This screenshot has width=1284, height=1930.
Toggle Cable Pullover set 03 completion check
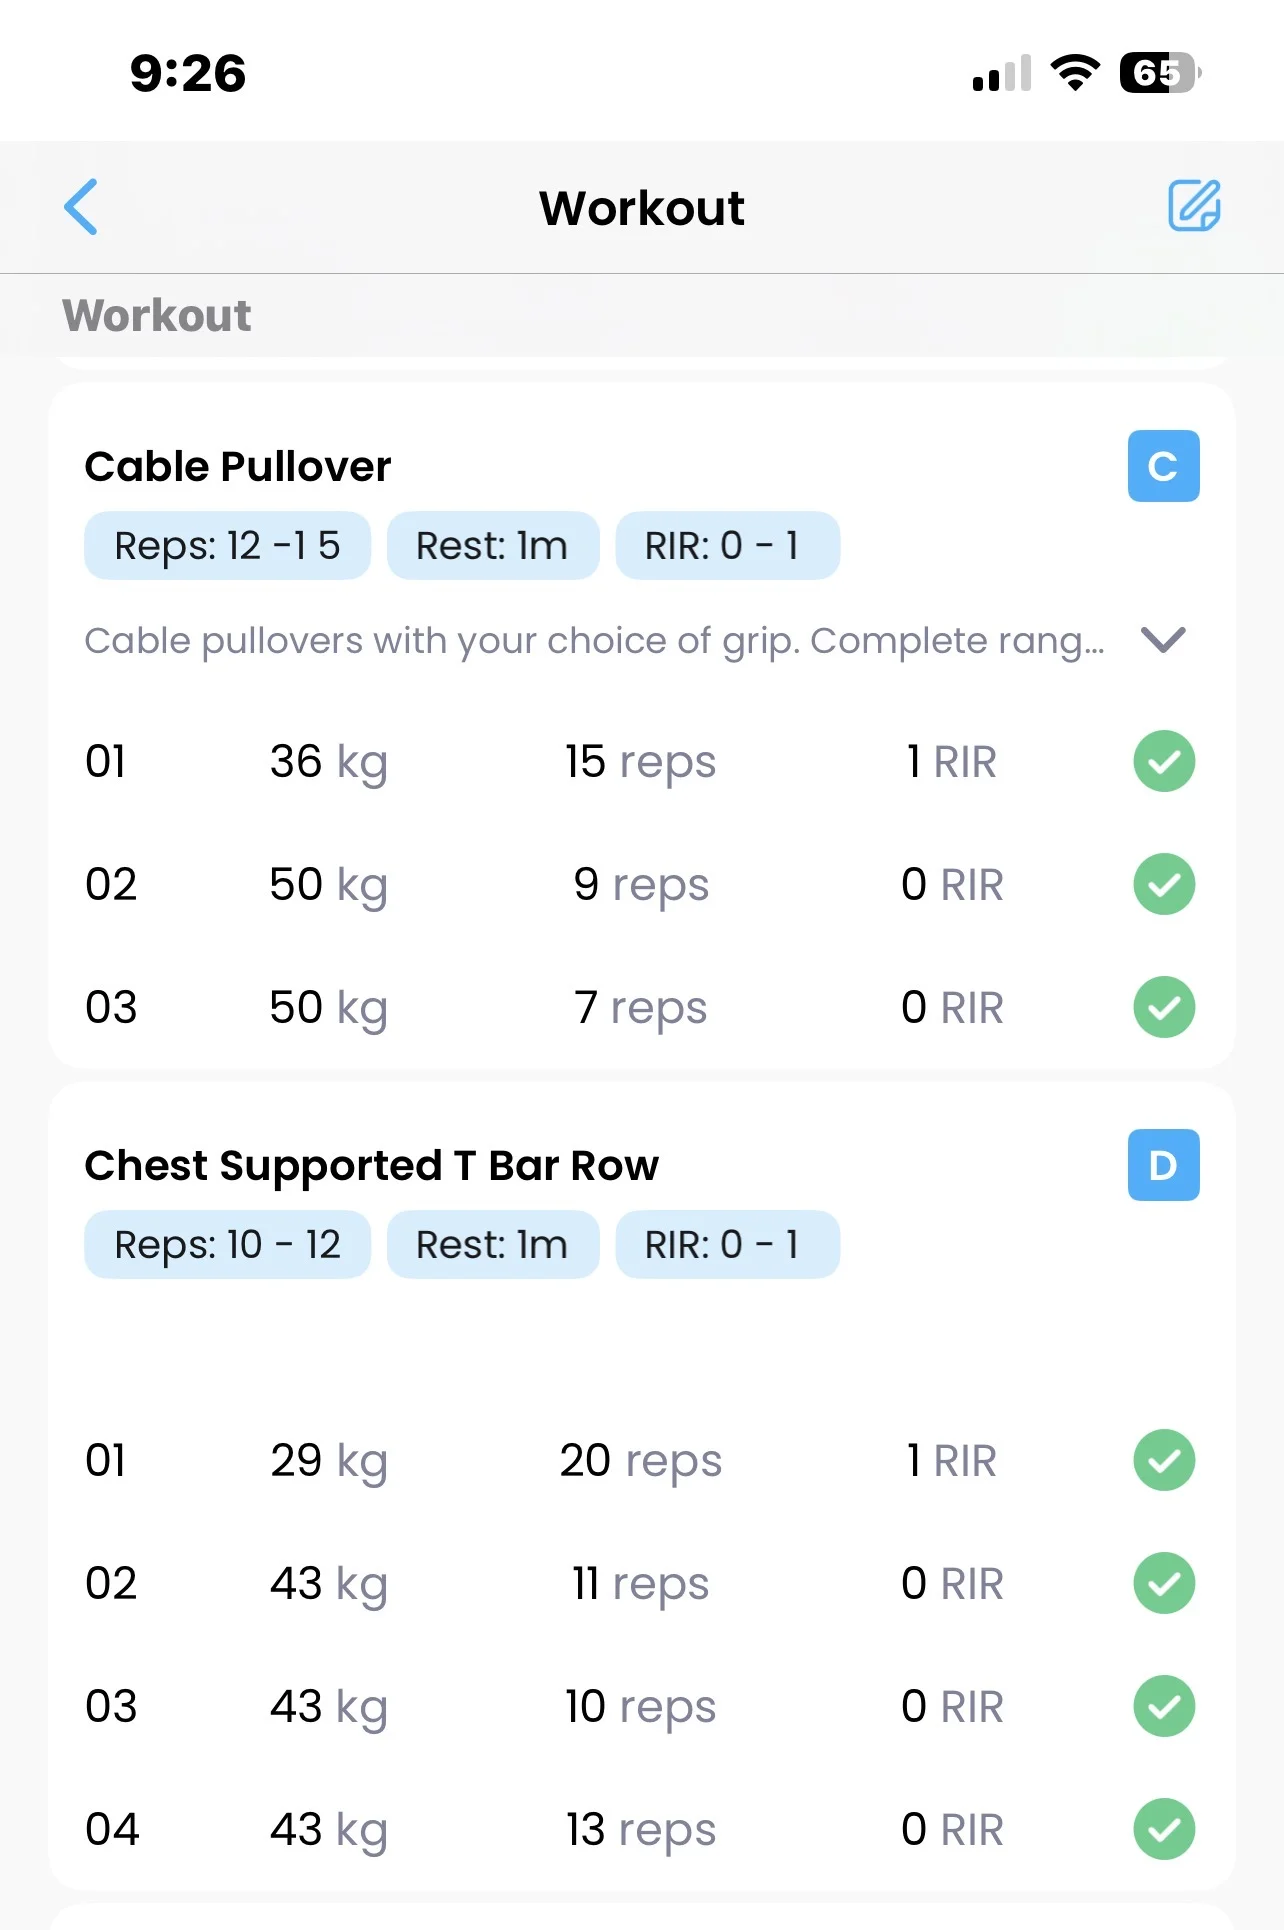pyautogui.click(x=1164, y=1007)
